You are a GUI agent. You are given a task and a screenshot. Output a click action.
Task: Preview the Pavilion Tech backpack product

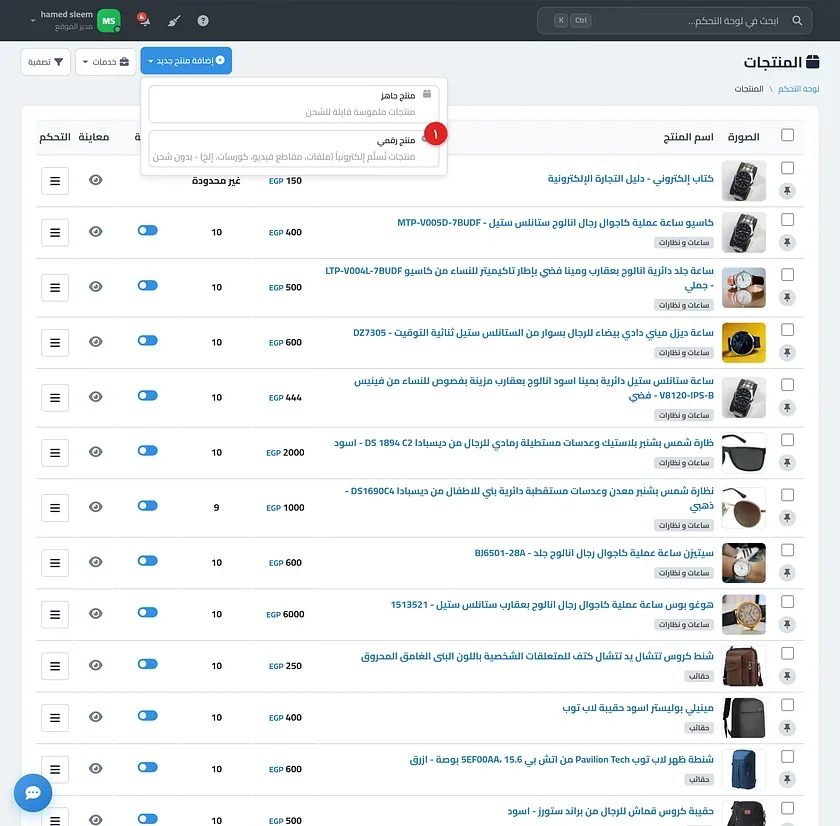coord(96,768)
